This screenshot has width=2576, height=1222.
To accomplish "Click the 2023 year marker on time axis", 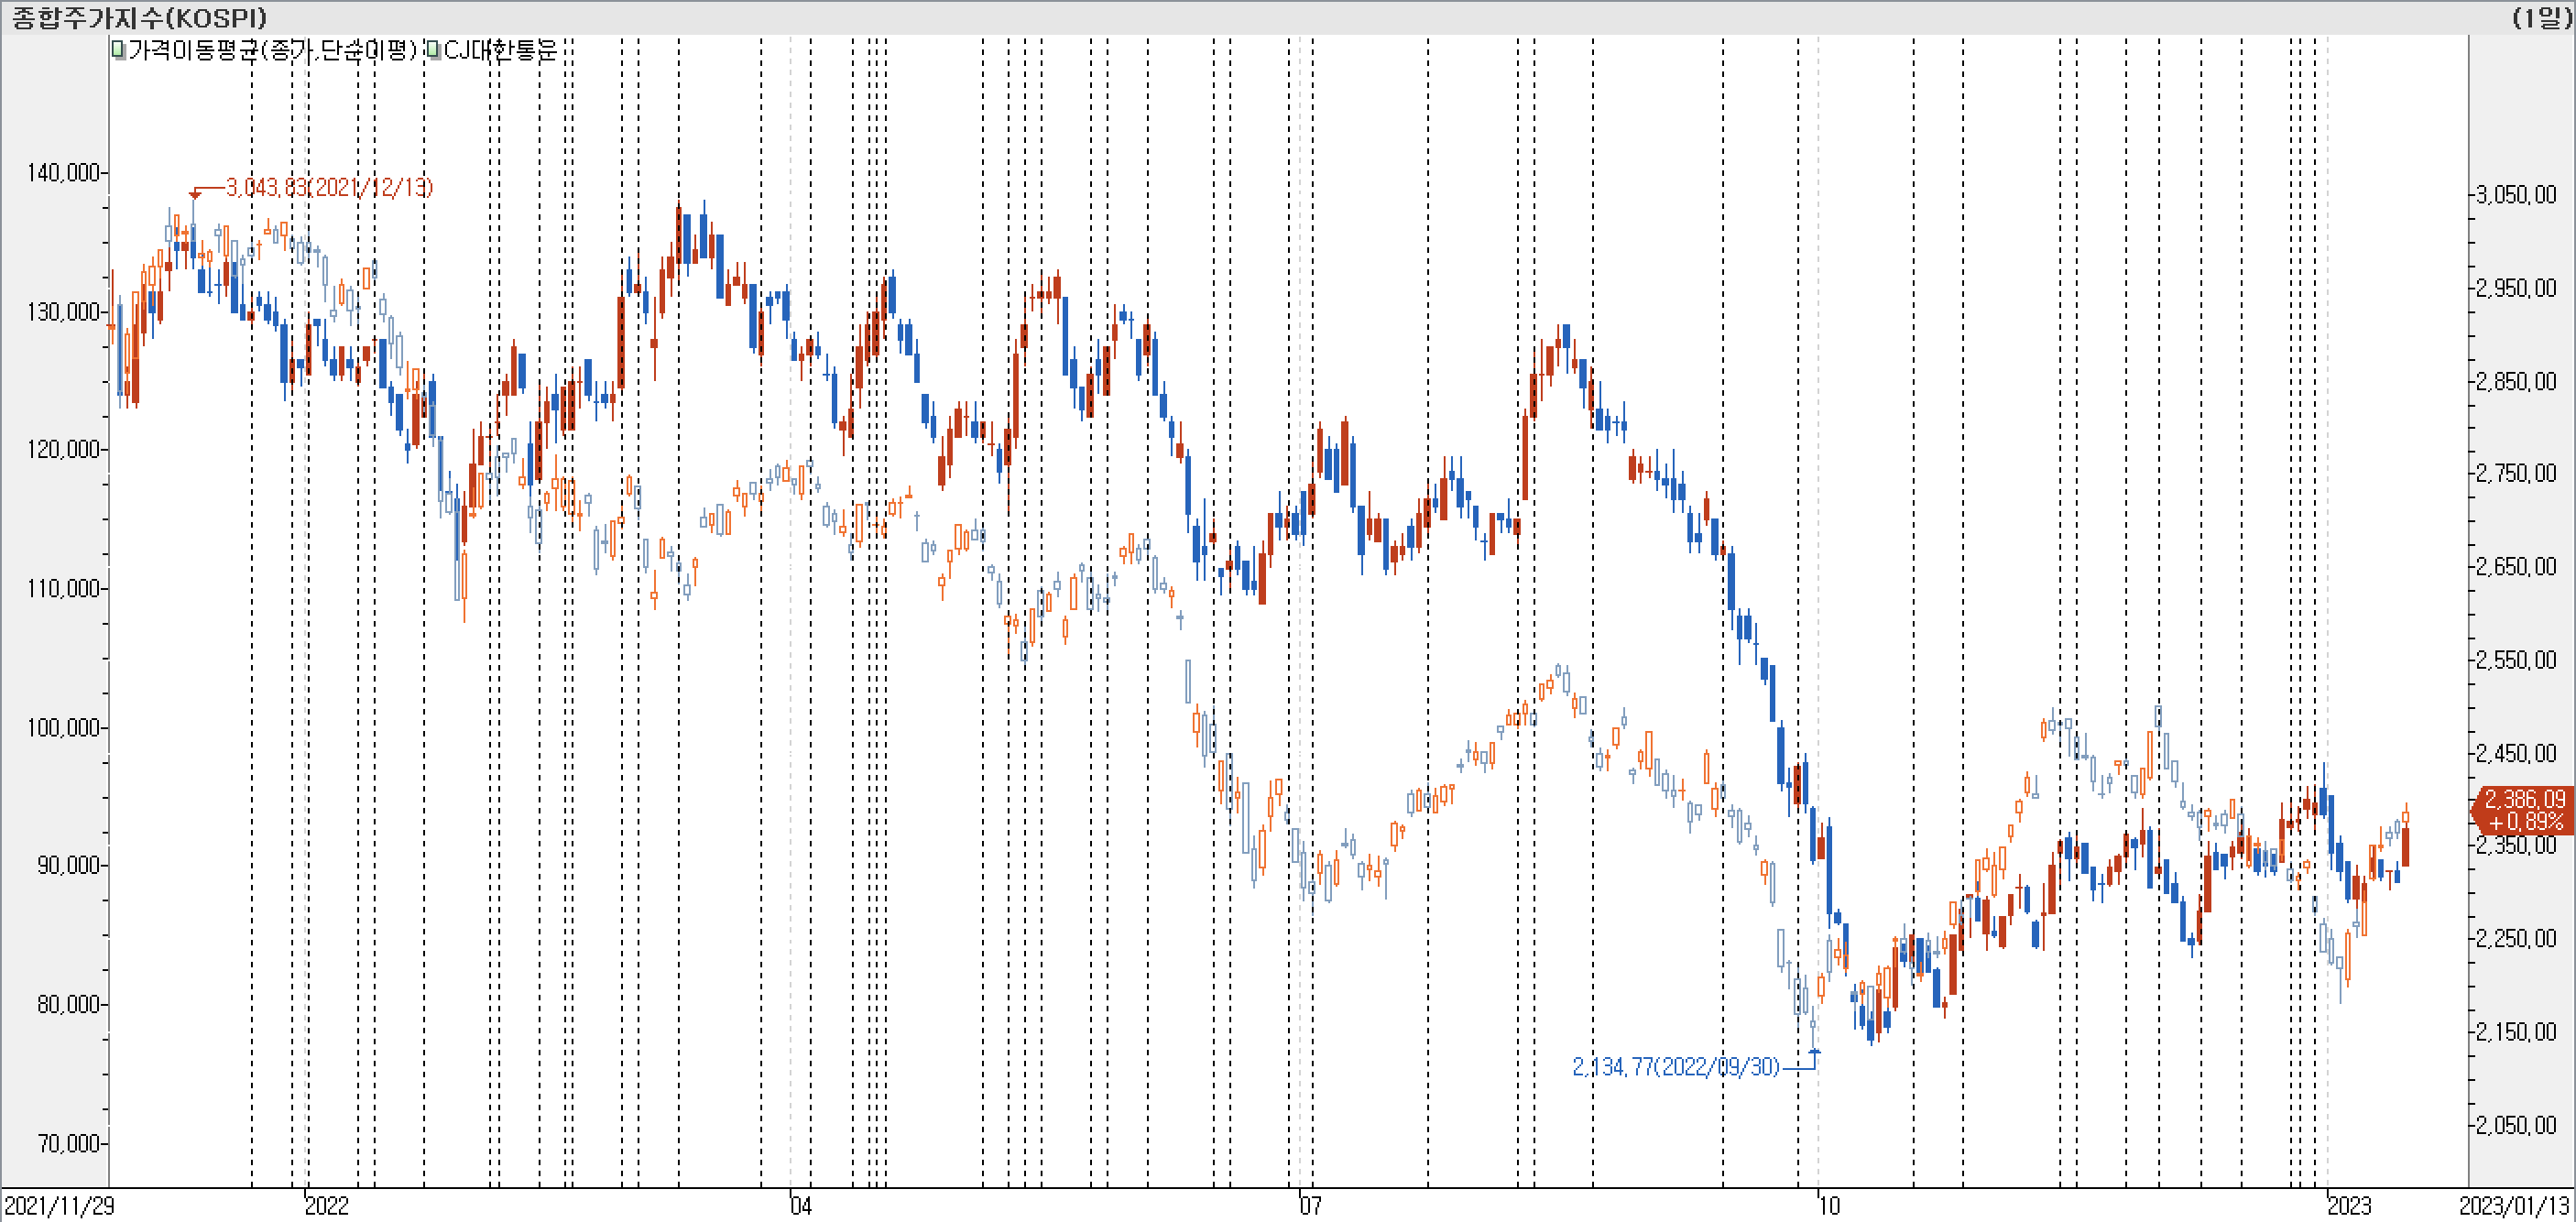I will tap(2349, 1205).
